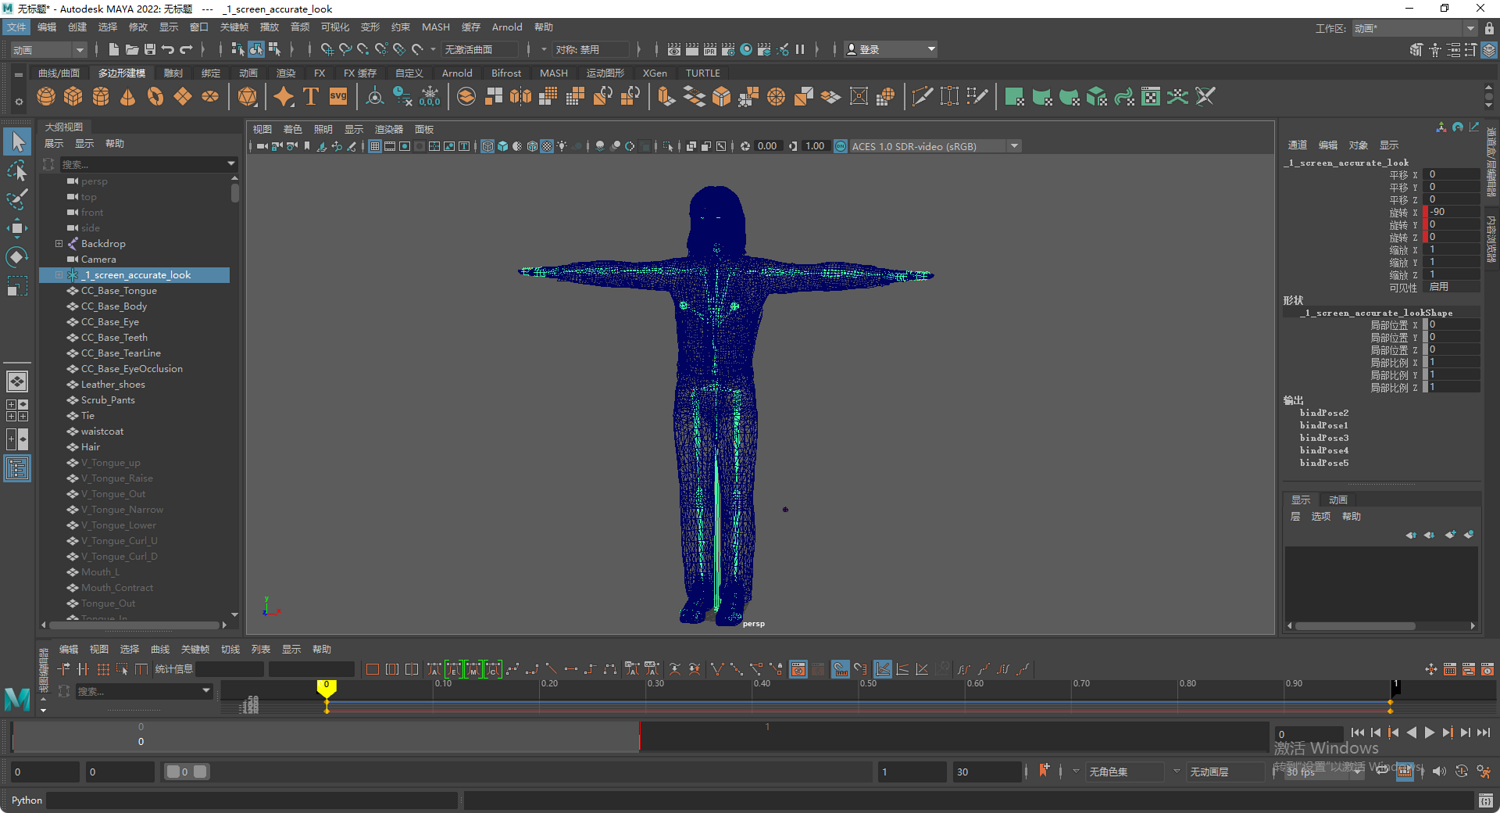Click the SVG import shelf icon
The height and width of the screenshot is (813, 1500).
coord(338,97)
